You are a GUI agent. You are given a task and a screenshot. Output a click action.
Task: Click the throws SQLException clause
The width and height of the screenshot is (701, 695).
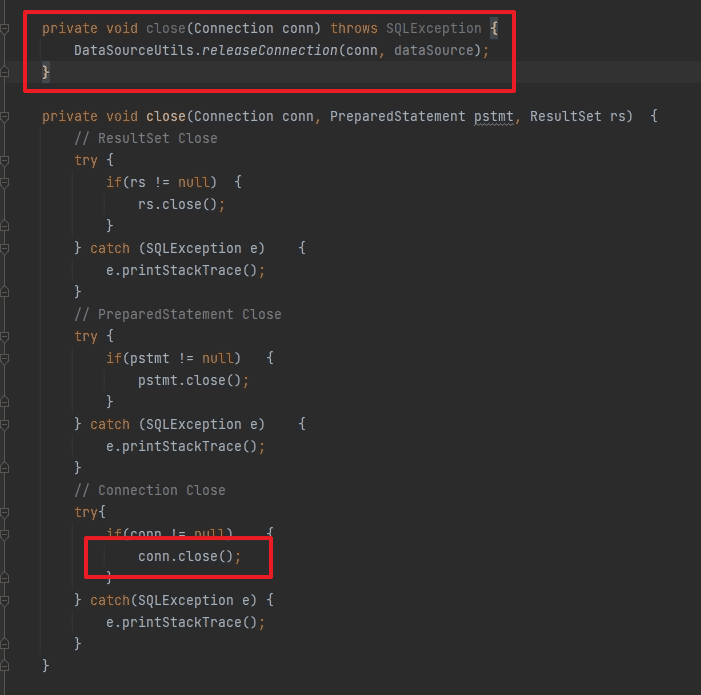(x=405, y=29)
